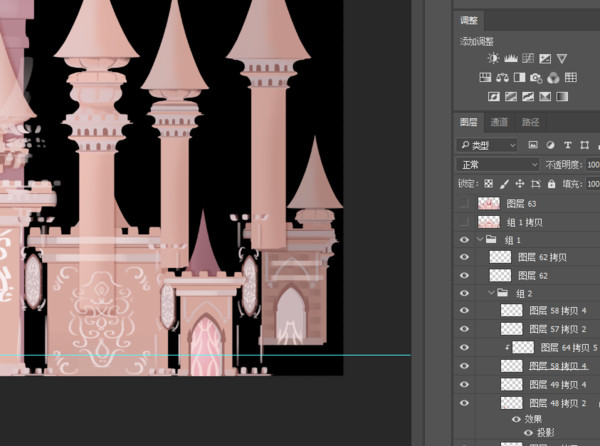Add a Color Lookup adjustment
600x446 pixels.
pyautogui.click(x=571, y=78)
